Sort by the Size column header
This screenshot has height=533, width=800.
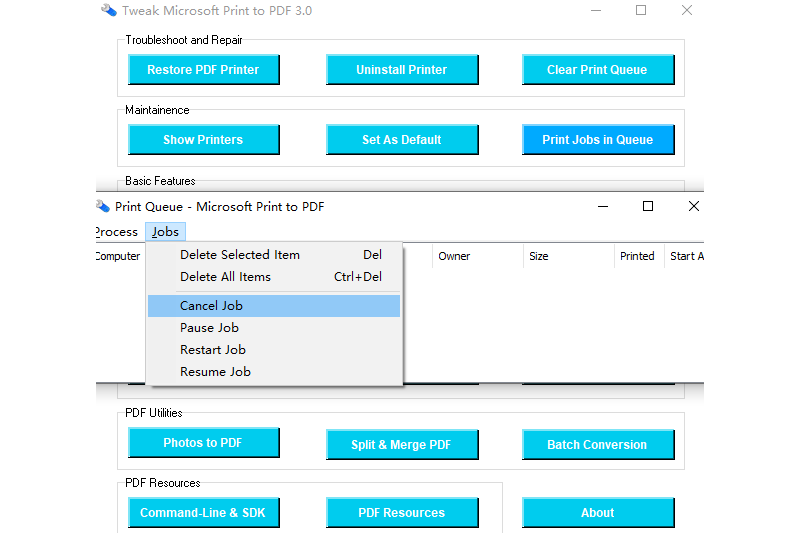coord(568,256)
